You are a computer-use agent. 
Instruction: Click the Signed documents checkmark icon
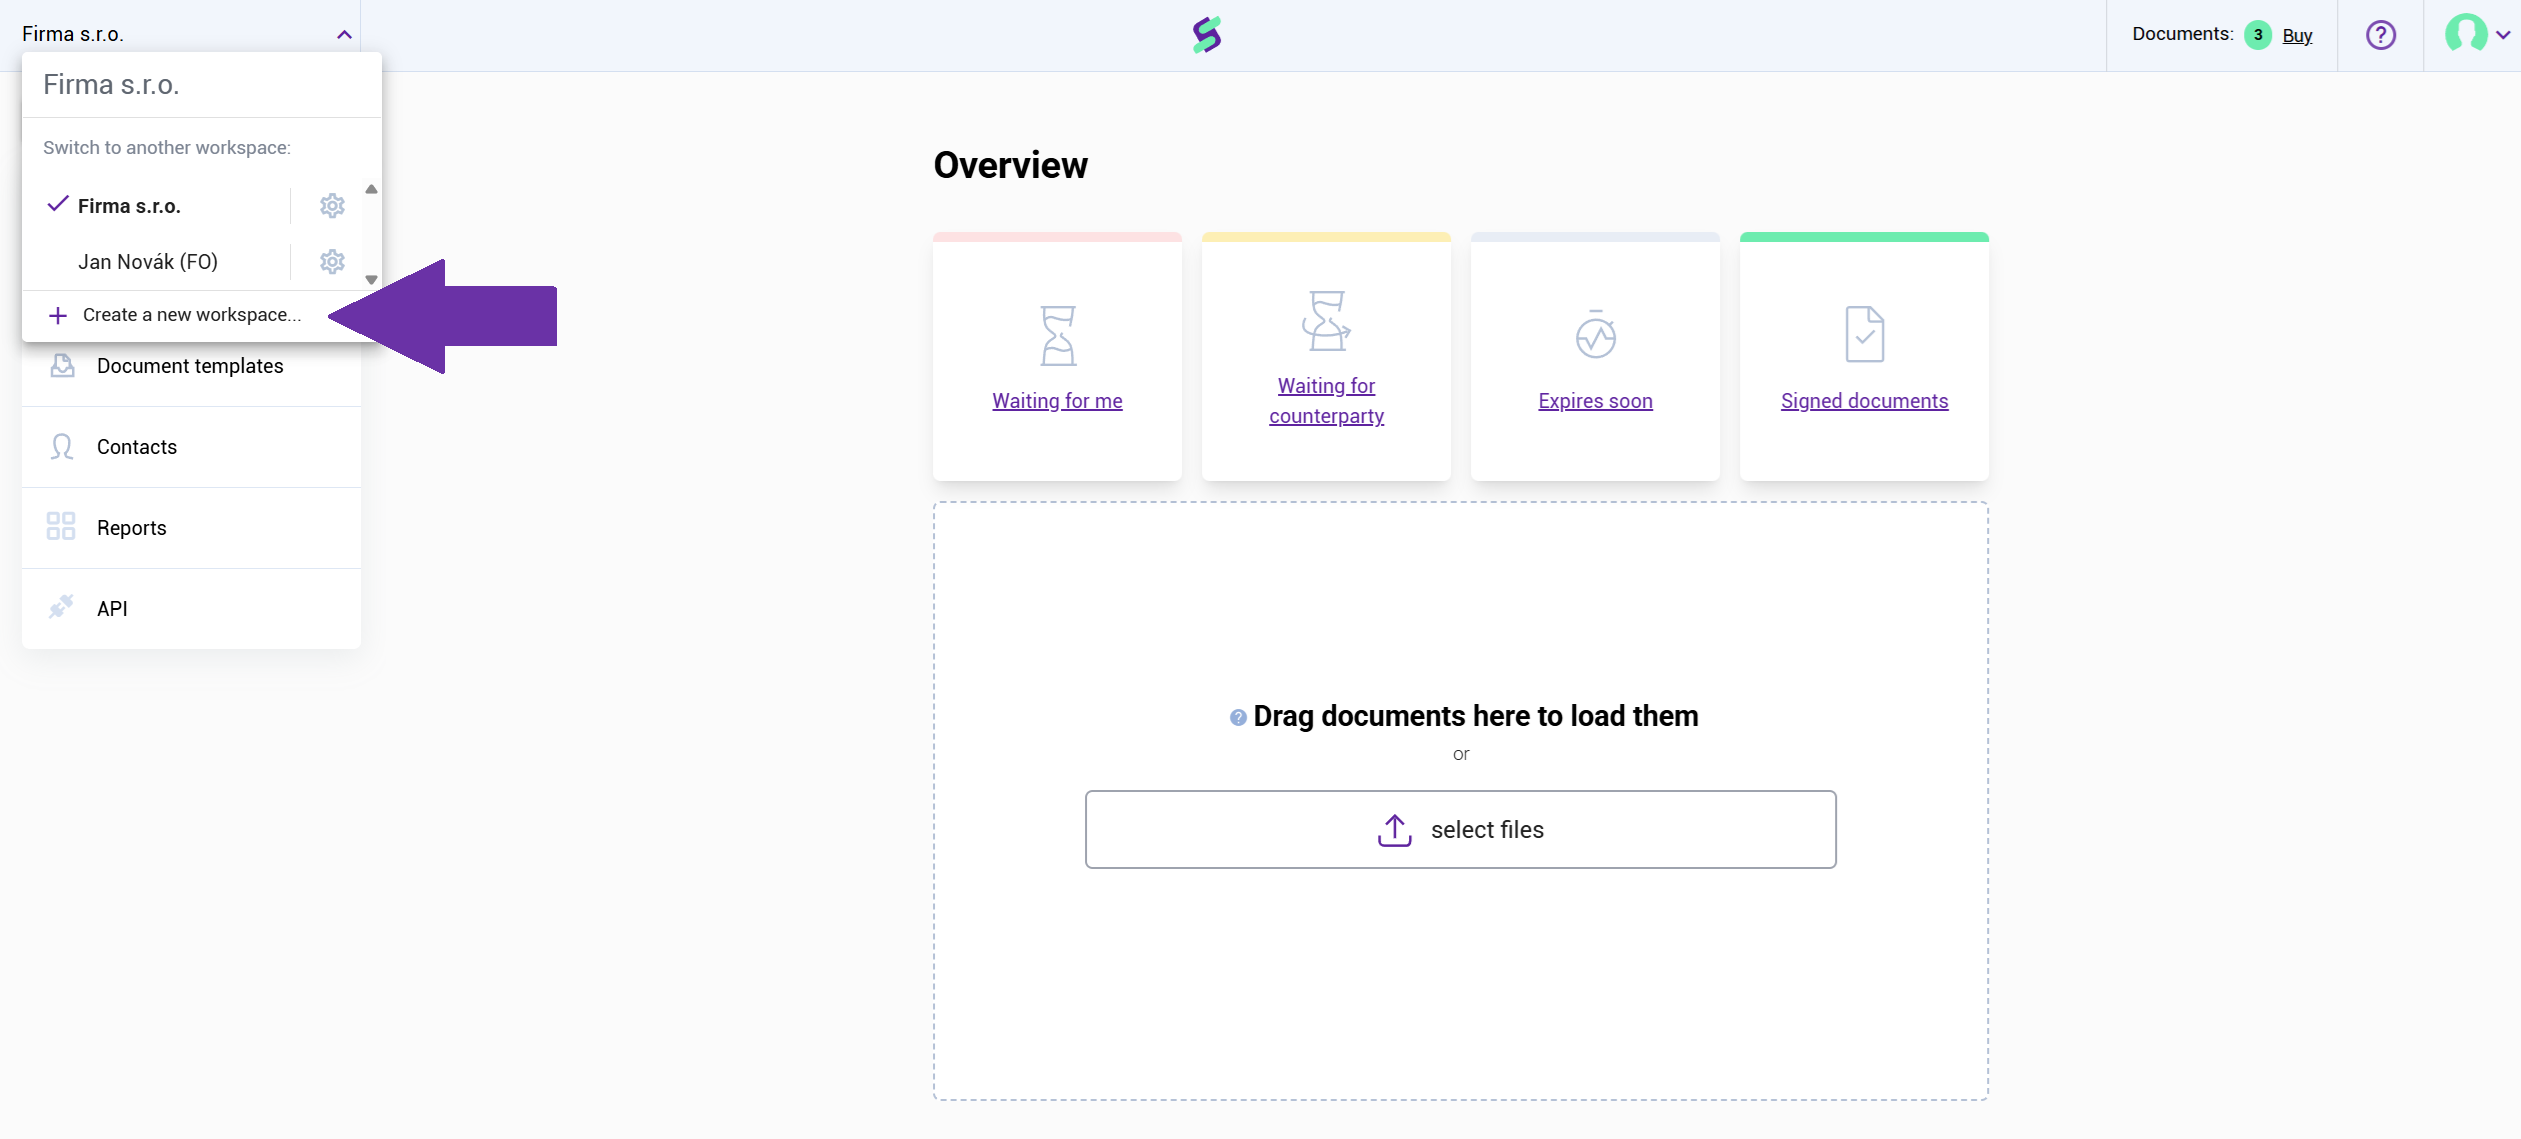pyautogui.click(x=1864, y=334)
